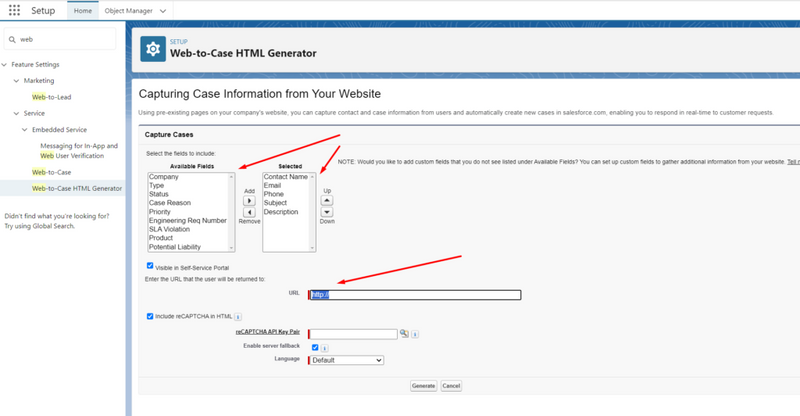Screen dimensions: 800x416
Task: Click the Selected fields list scrollbar
Action: (x=312, y=212)
